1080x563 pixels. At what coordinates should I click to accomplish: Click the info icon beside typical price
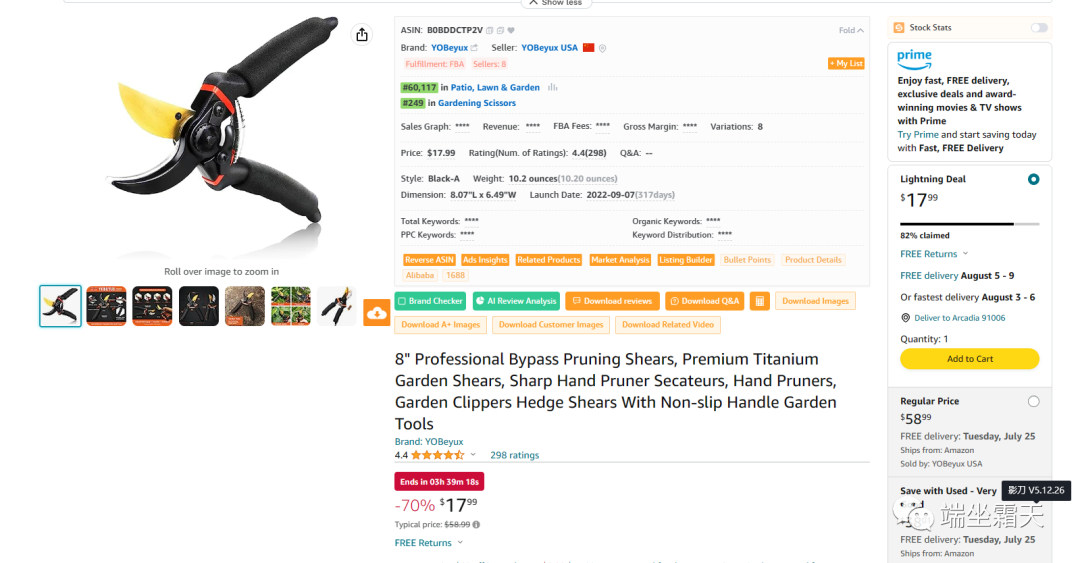(476, 524)
